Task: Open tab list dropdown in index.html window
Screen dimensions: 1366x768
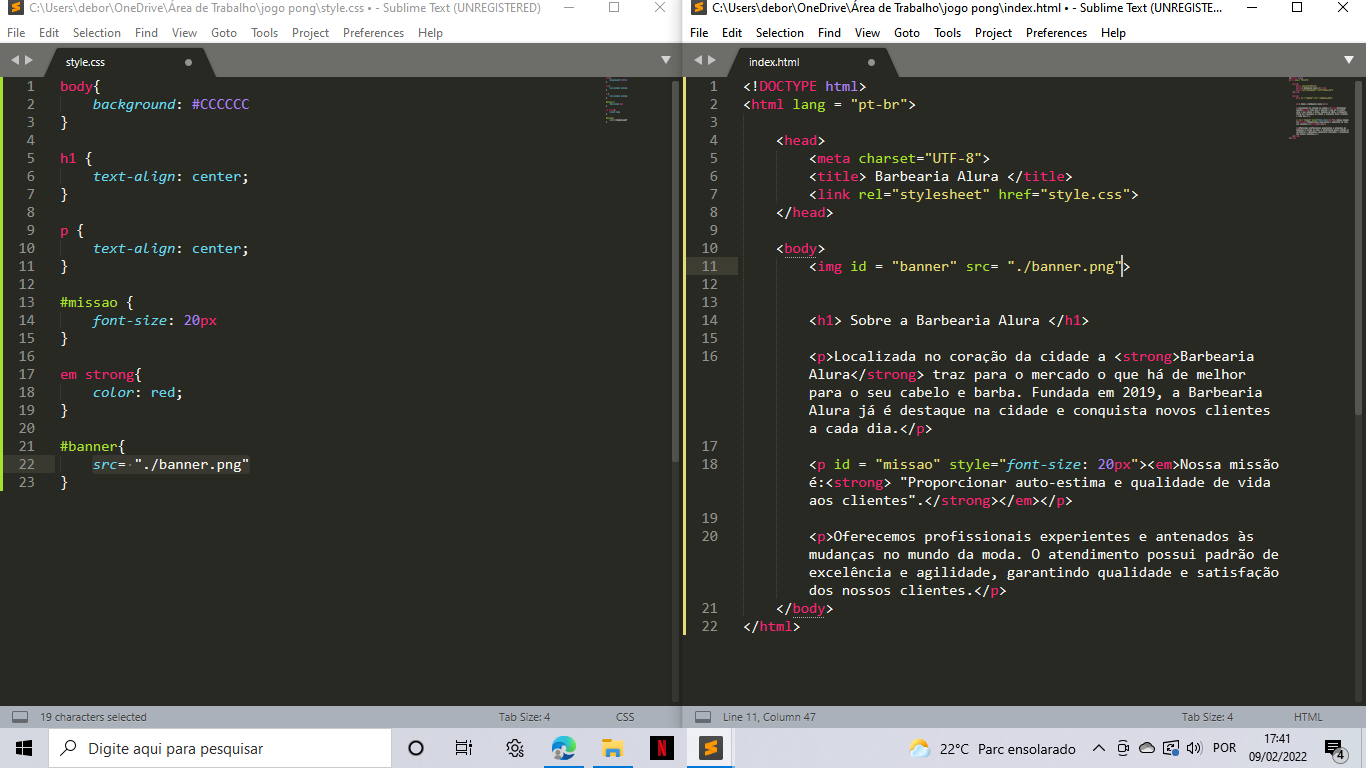Action: [x=1349, y=61]
